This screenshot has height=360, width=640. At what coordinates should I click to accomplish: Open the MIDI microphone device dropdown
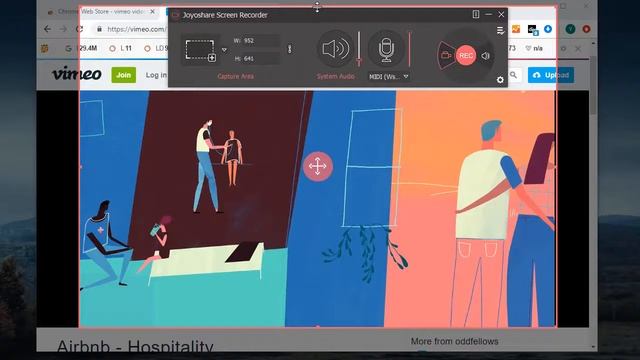[x=389, y=77]
